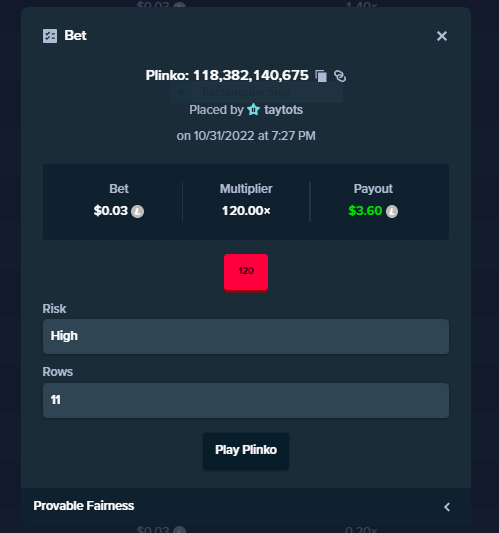Click the bet link chain icon

(340, 76)
